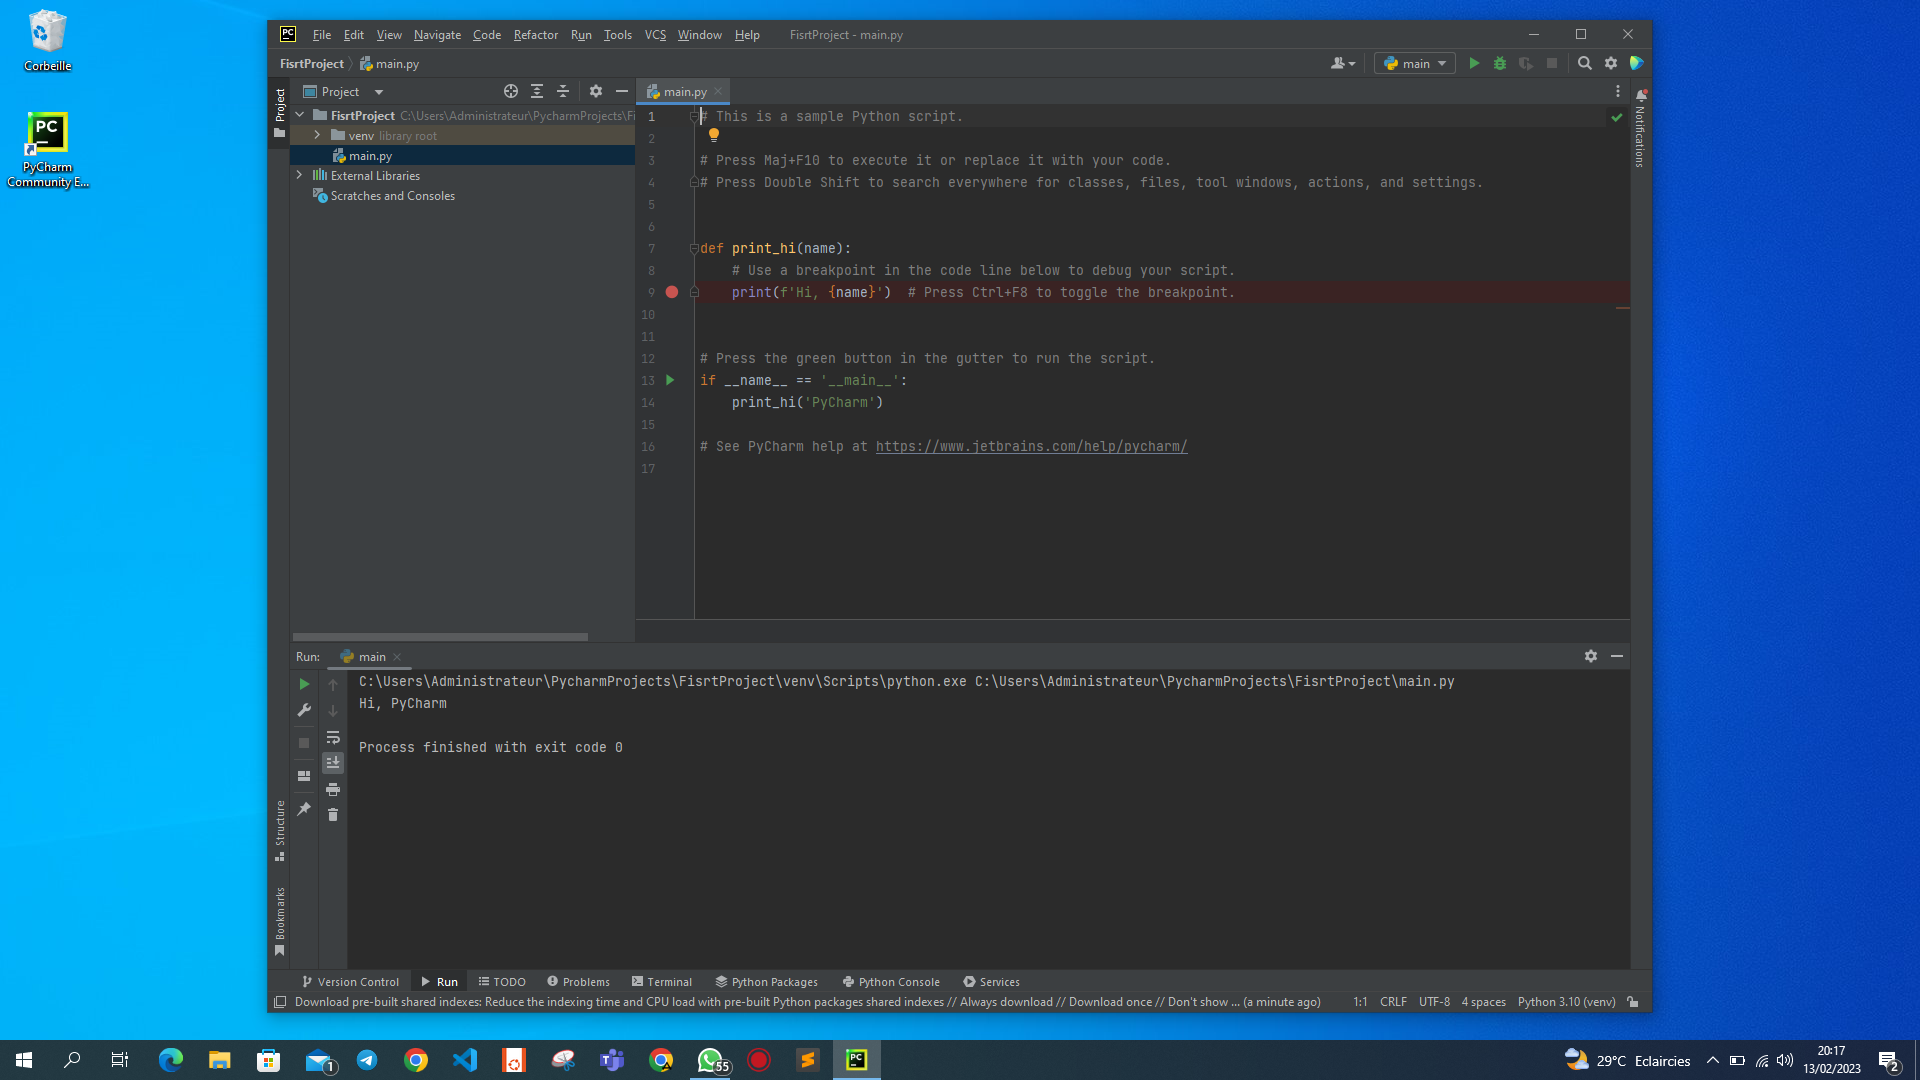Toggle soft-wrap in the Run console
Image resolution: width=1920 pixels, height=1080 pixels.
pyautogui.click(x=333, y=737)
